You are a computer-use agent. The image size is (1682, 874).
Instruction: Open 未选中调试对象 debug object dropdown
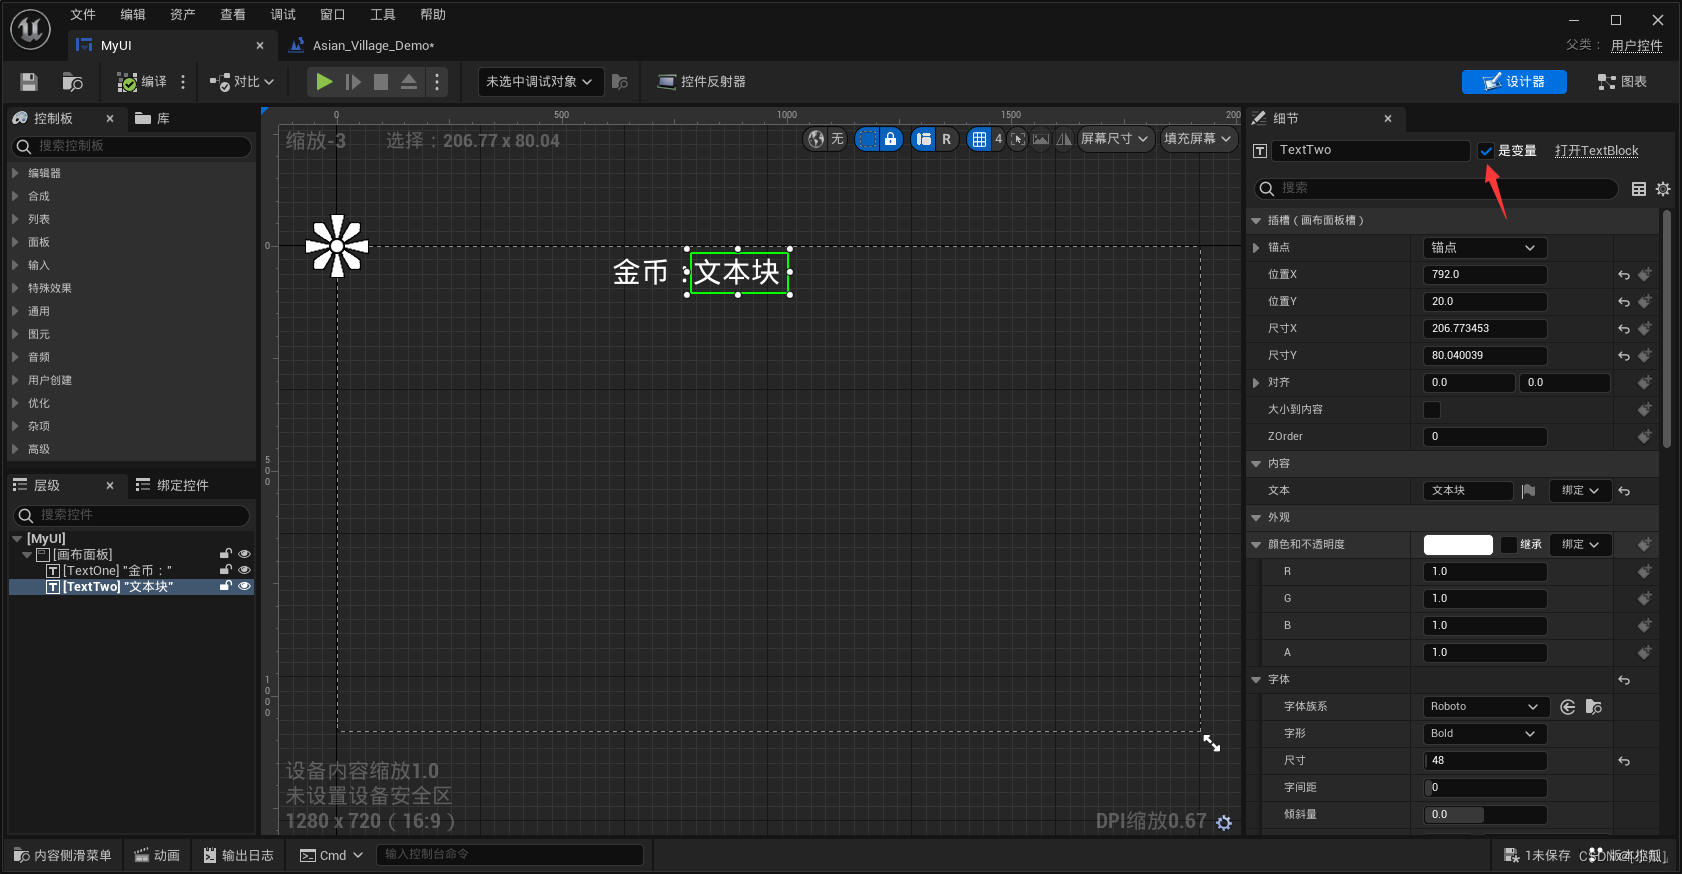pos(540,82)
